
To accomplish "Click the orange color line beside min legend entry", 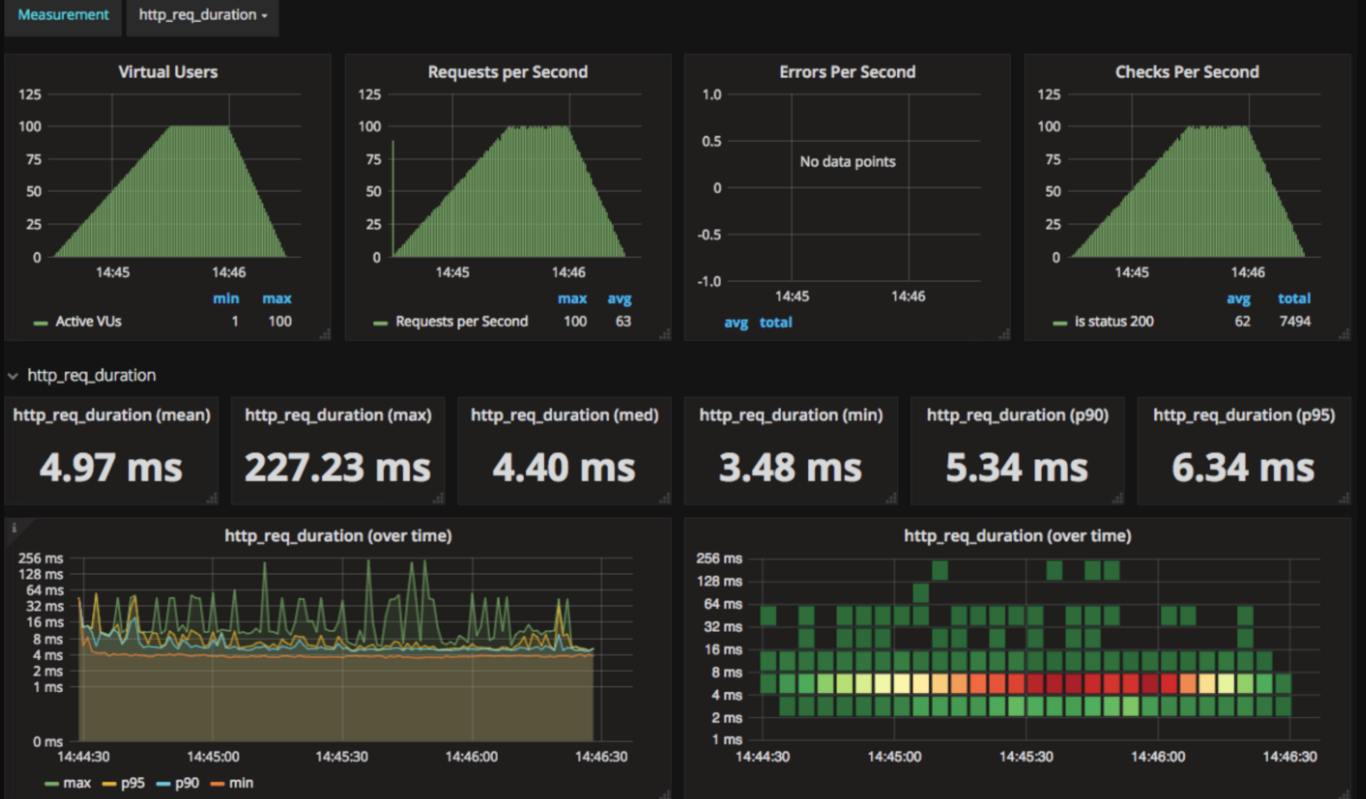I will [x=217, y=783].
